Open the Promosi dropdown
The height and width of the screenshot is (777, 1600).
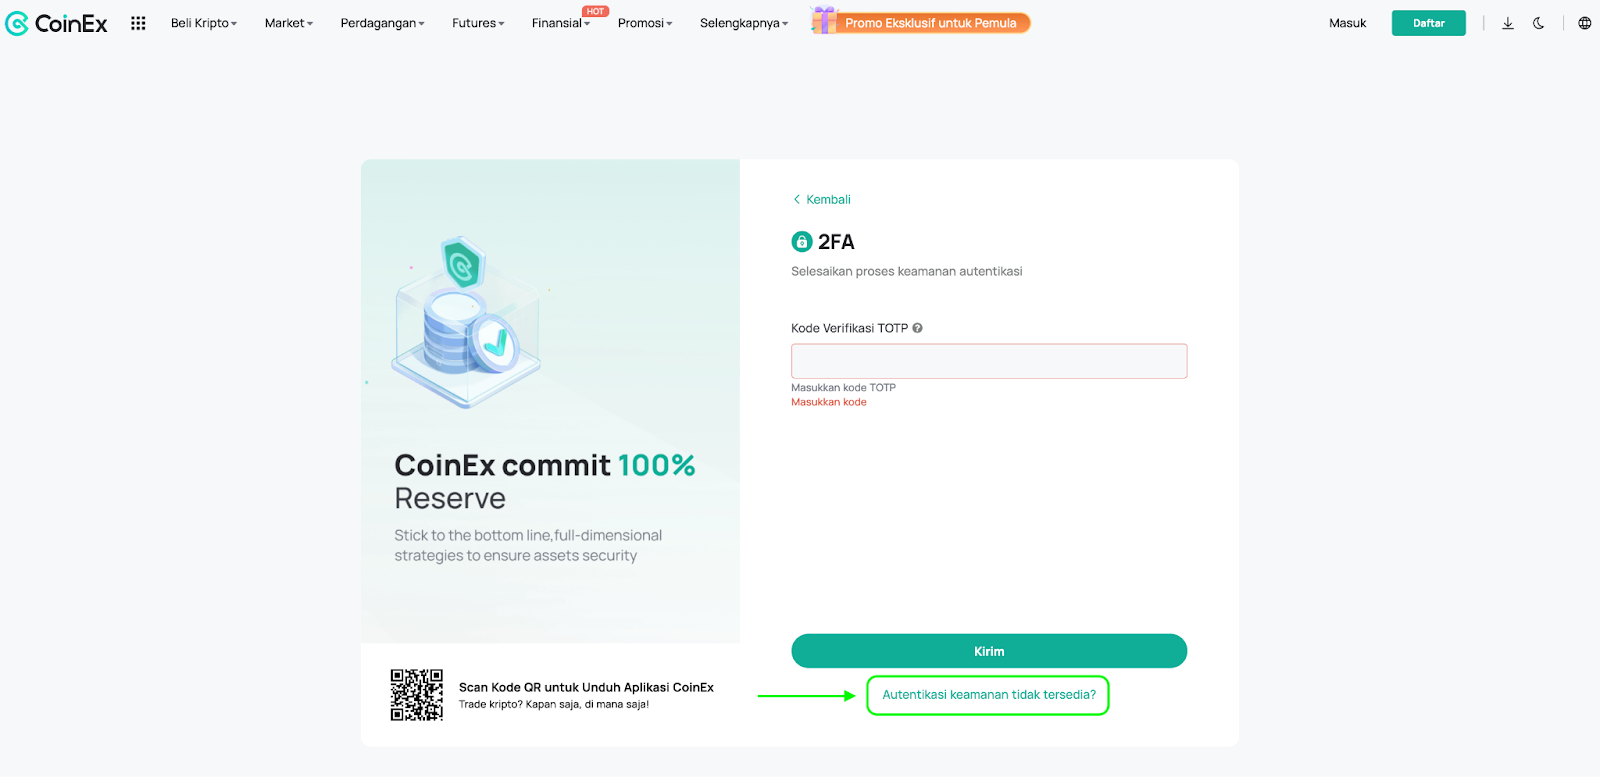click(645, 23)
